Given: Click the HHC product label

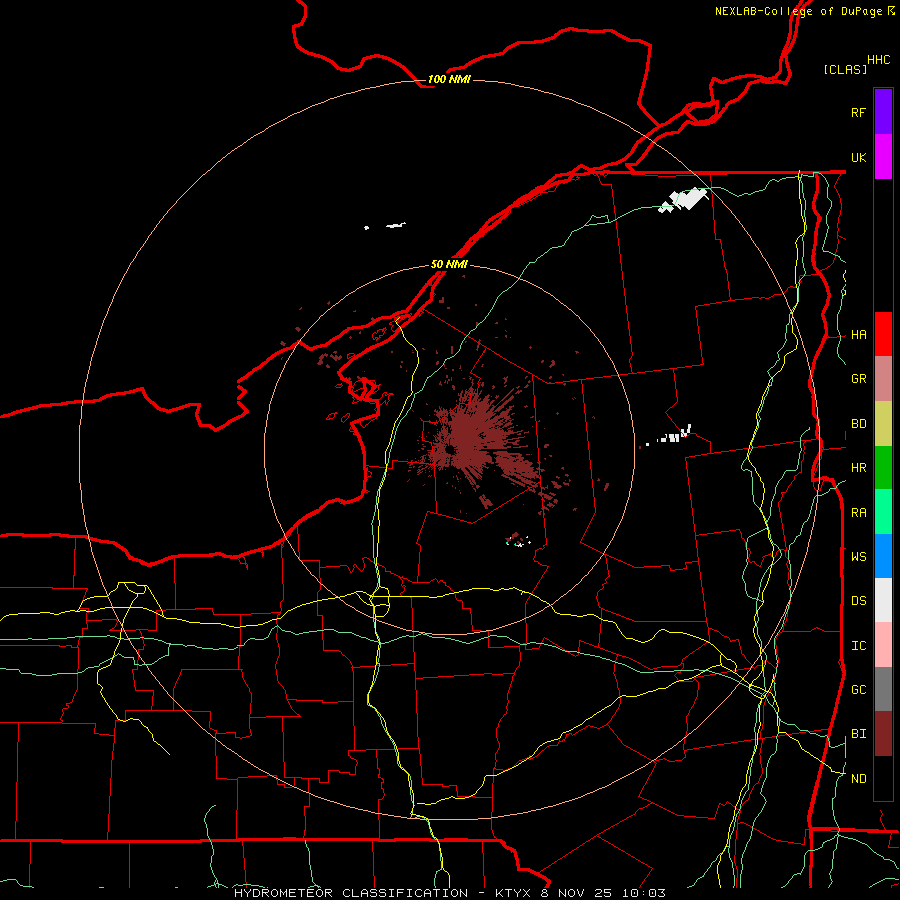Looking at the screenshot, I should pyautogui.click(x=879, y=60).
